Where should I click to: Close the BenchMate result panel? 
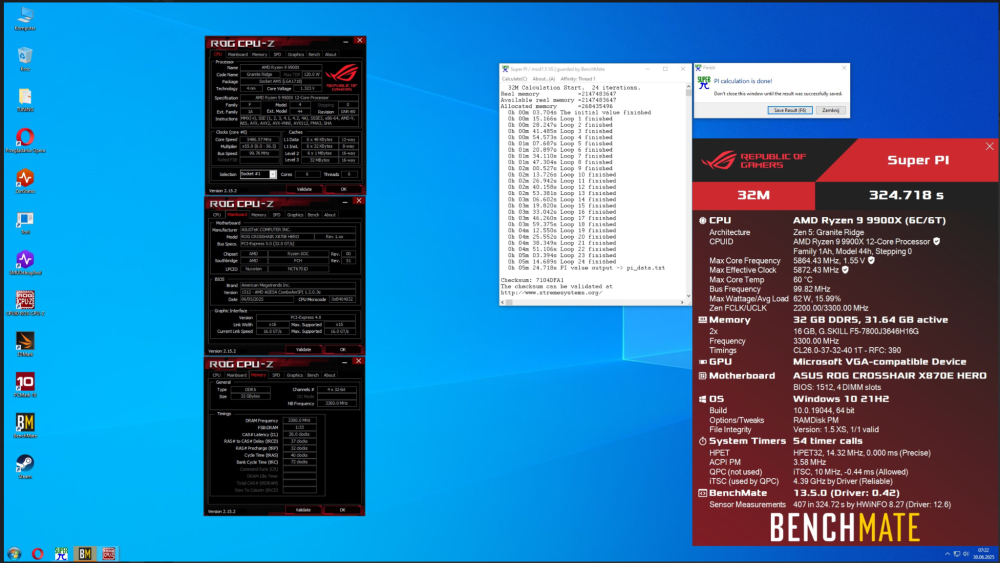[x=989, y=147]
